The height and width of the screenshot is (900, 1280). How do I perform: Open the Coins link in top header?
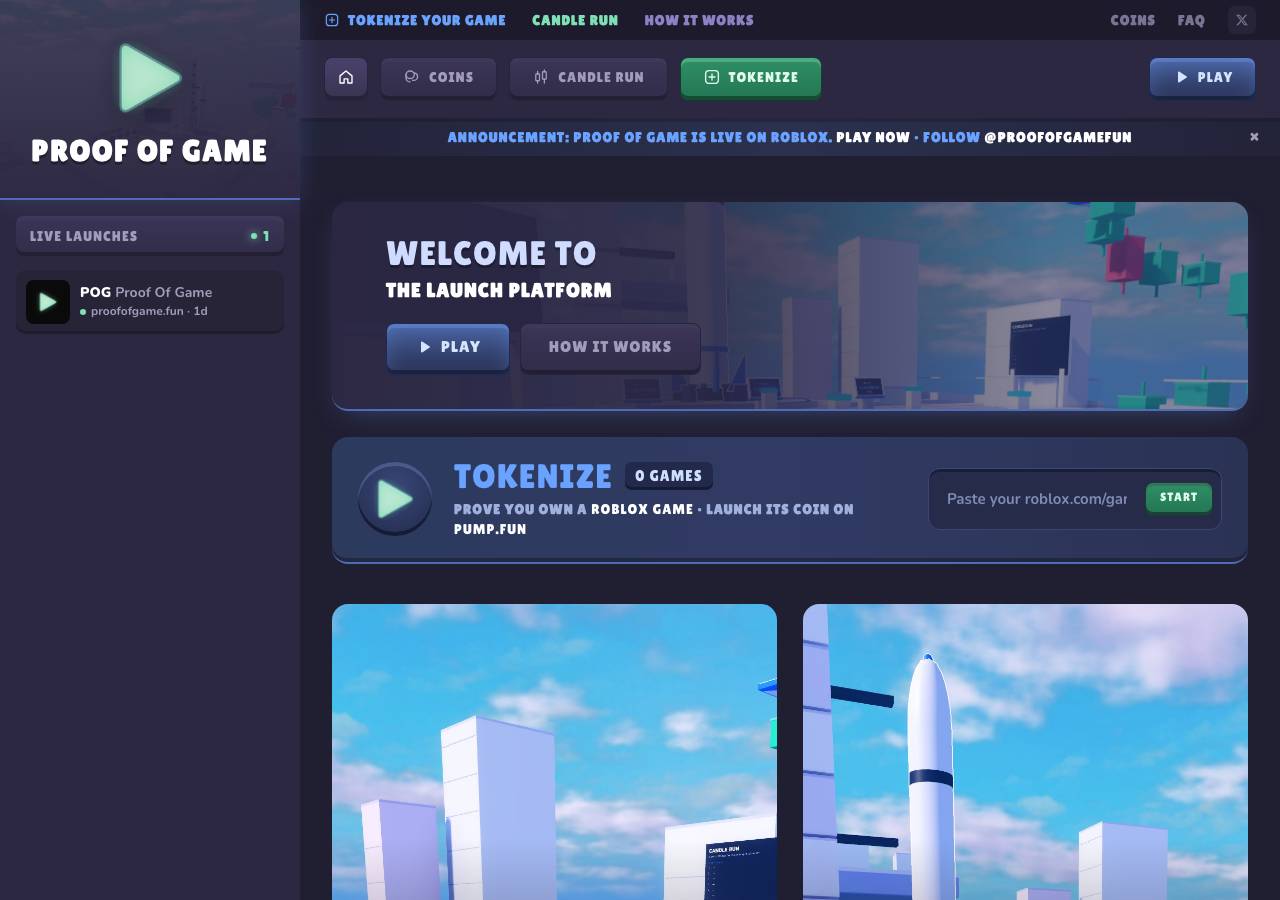[x=1132, y=20]
